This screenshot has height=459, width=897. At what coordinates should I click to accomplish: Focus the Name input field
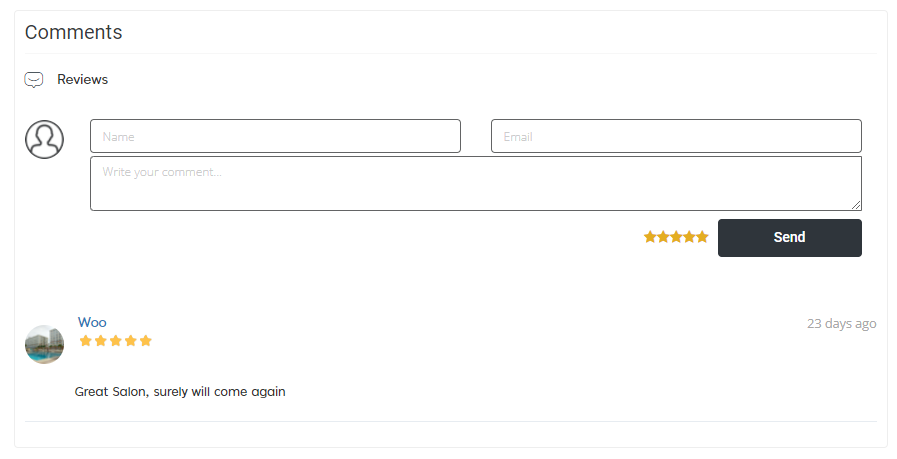pyautogui.click(x=275, y=136)
